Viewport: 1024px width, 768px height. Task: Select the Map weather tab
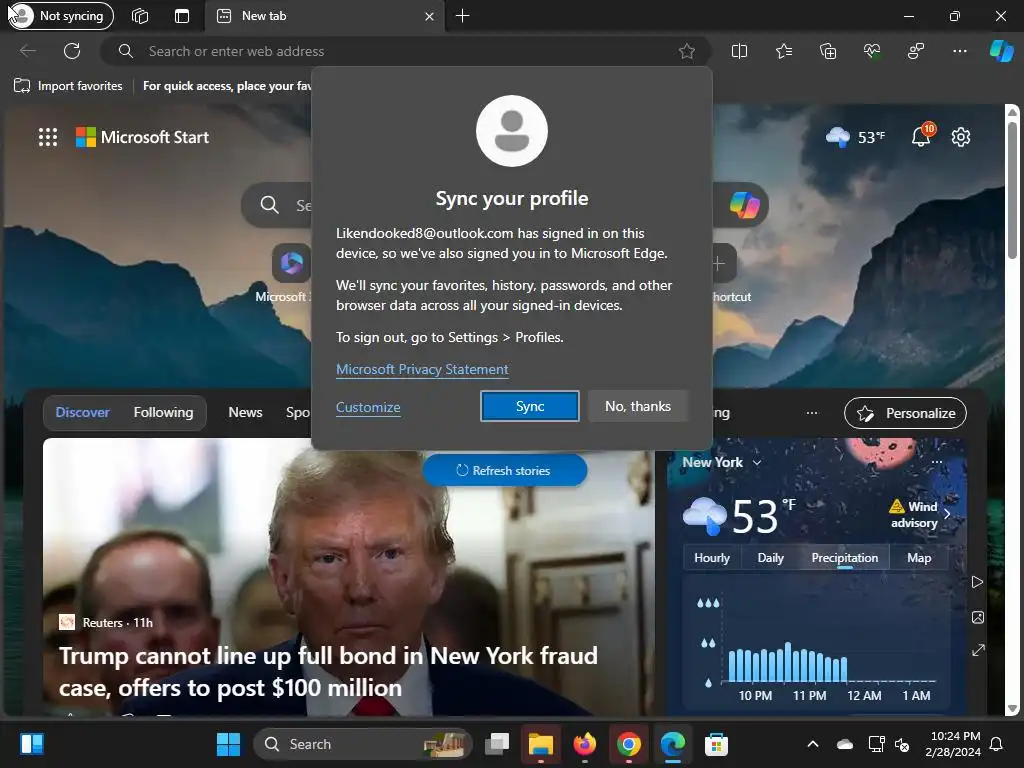pyautogui.click(x=919, y=558)
